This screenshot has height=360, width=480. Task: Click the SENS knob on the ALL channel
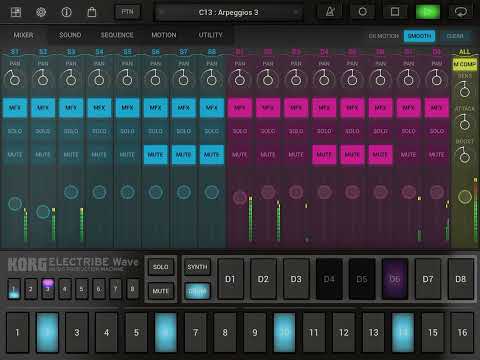point(465,90)
